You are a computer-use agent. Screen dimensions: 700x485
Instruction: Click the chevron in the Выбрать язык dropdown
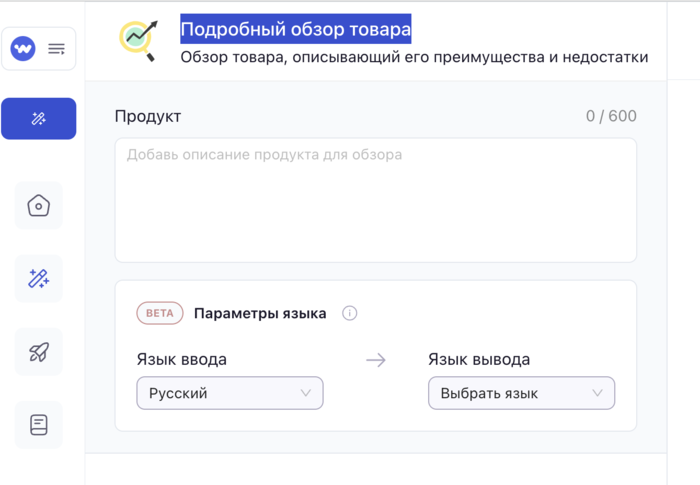coord(598,393)
